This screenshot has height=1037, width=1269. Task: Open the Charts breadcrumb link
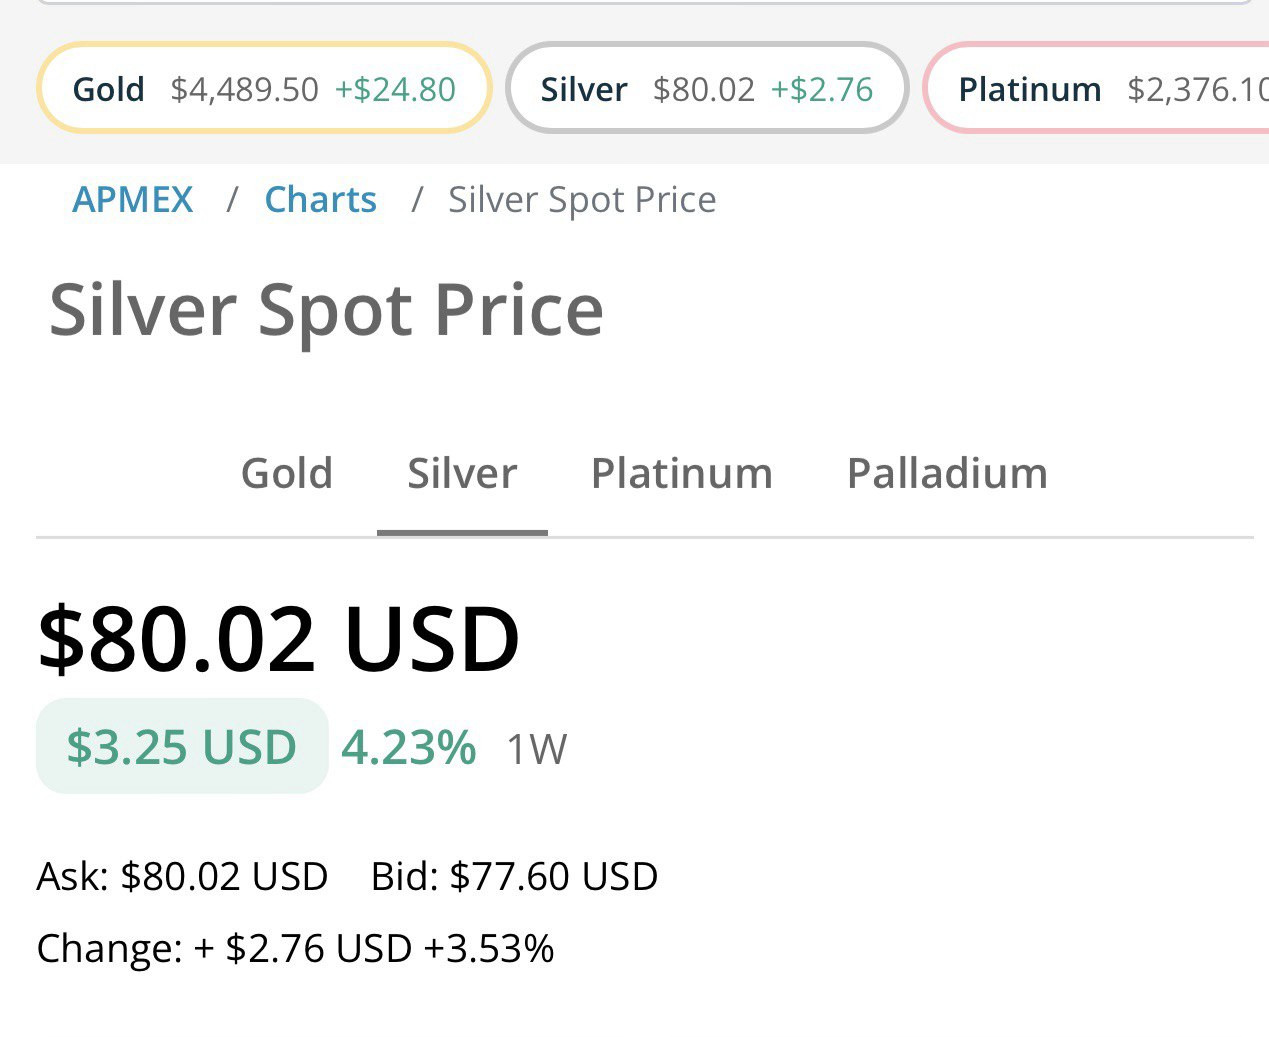[320, 200]
